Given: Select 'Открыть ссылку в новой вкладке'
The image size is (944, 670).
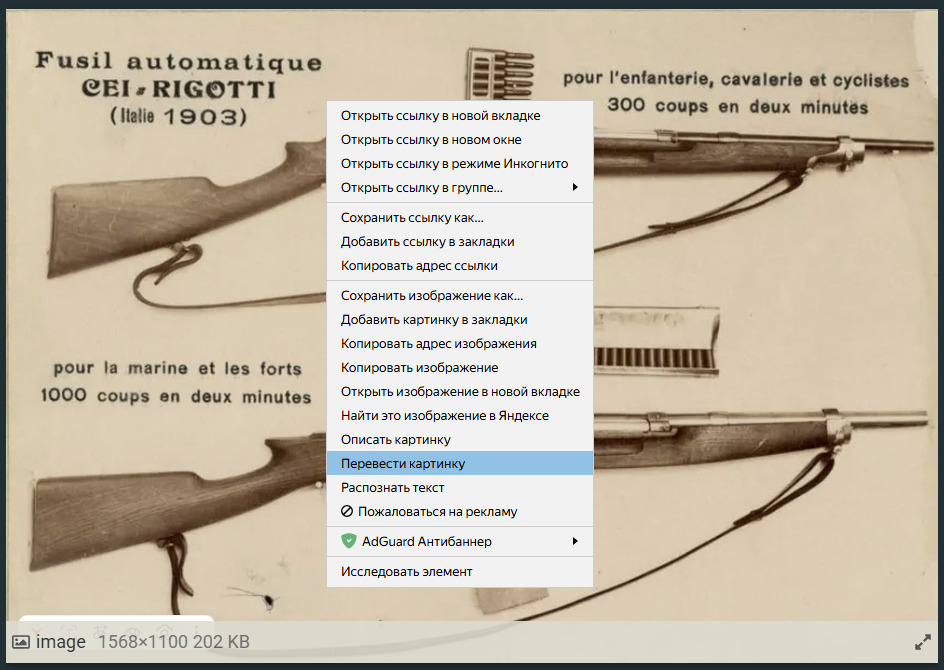Looking at the screenshot, I should tap(440, 116).
